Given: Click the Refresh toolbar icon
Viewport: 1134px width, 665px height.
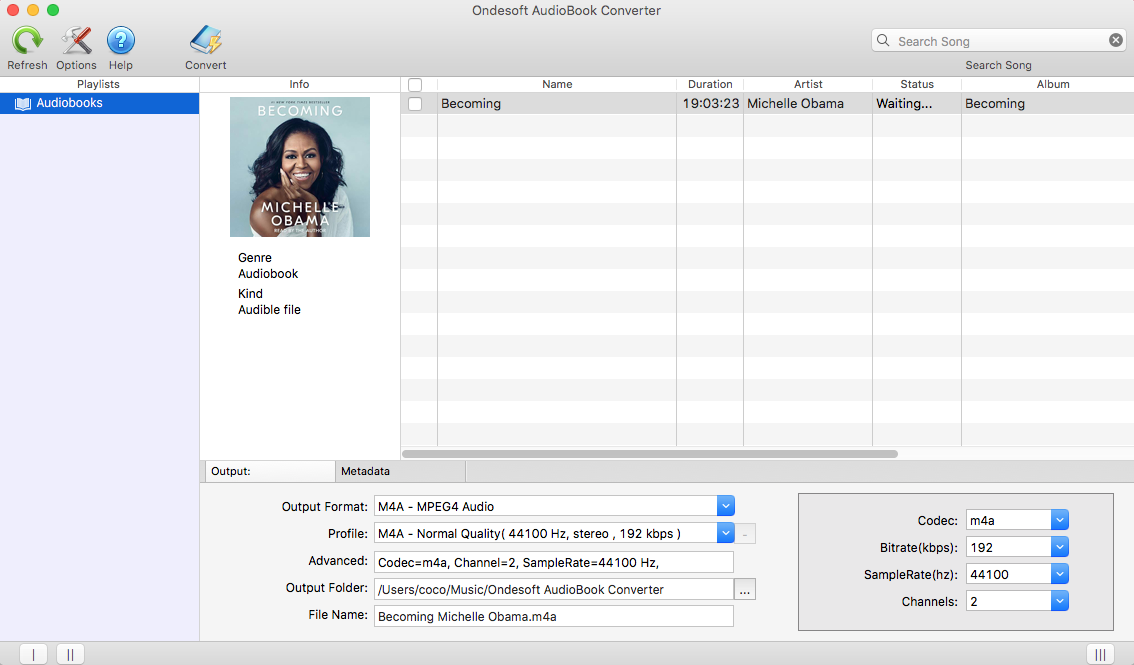Looking at the screenshot, I should 27,40.
